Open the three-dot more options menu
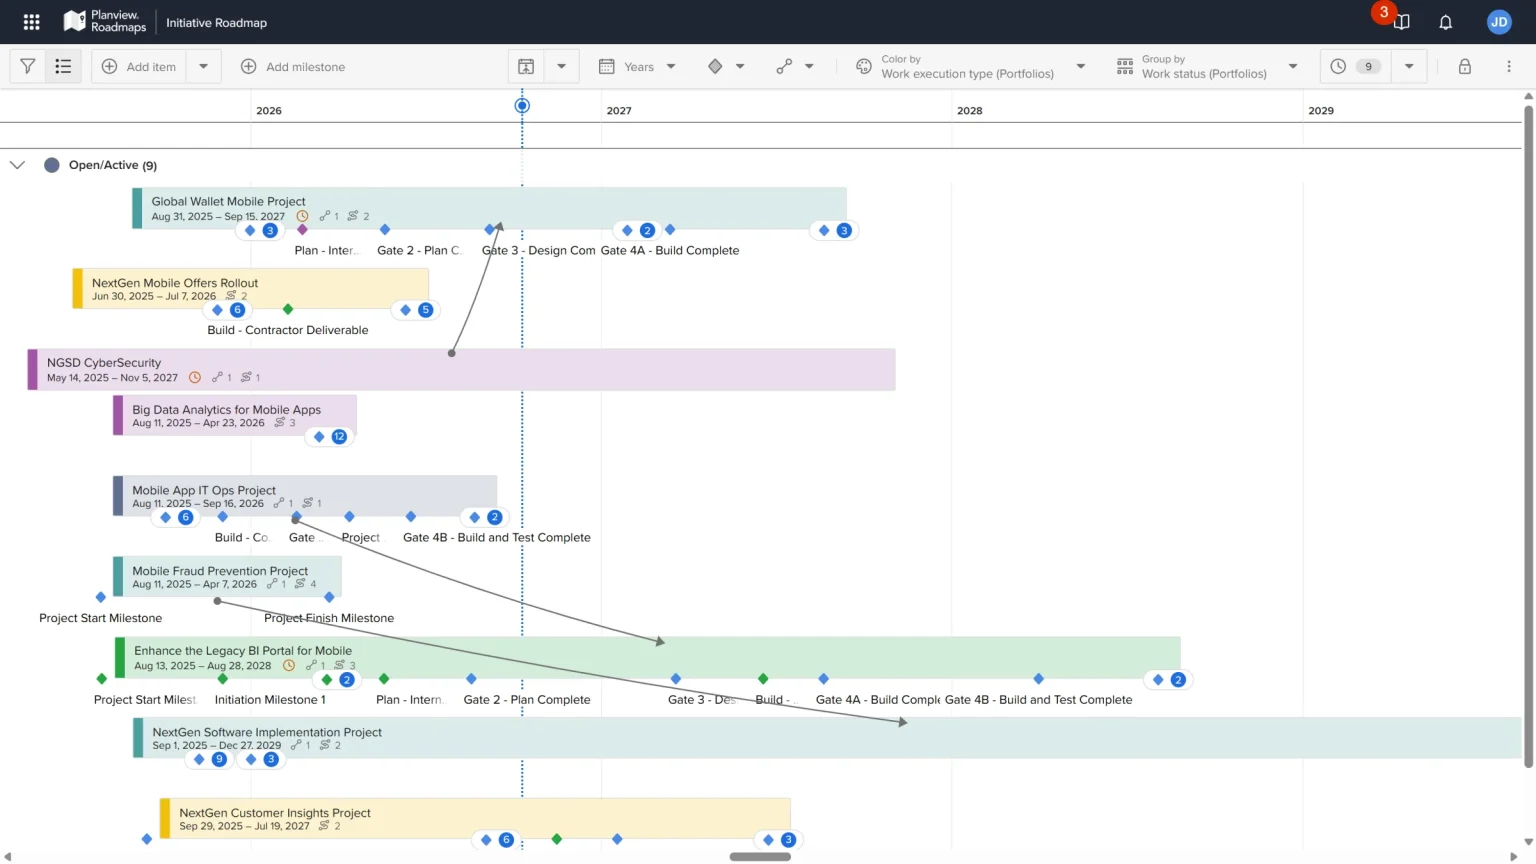This screenshot has height=864, width=1536. tap(1509, 66)
